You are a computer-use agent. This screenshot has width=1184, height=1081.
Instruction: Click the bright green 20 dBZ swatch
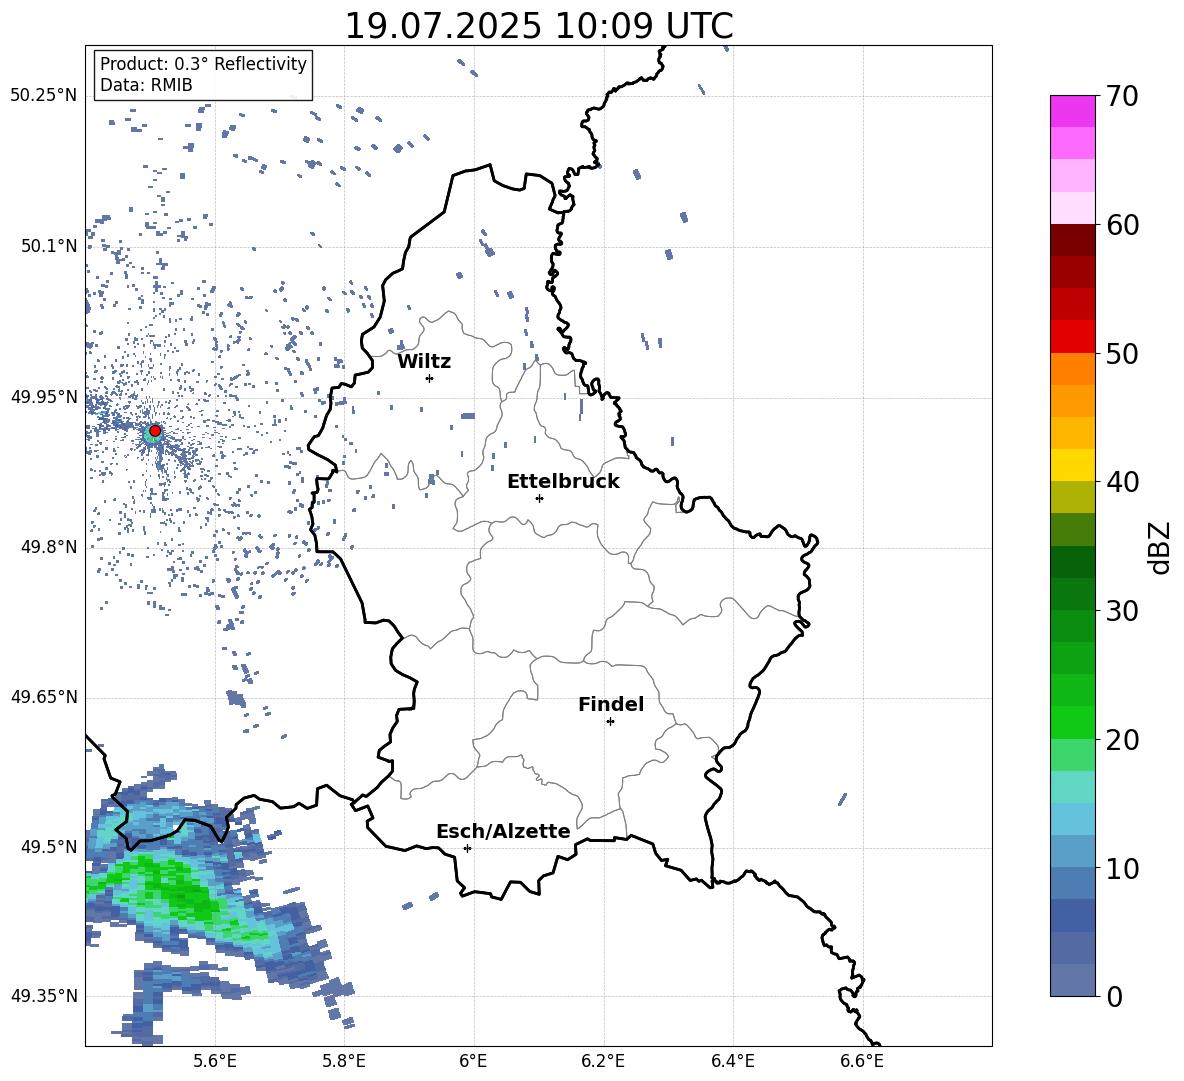[1072, 722]
